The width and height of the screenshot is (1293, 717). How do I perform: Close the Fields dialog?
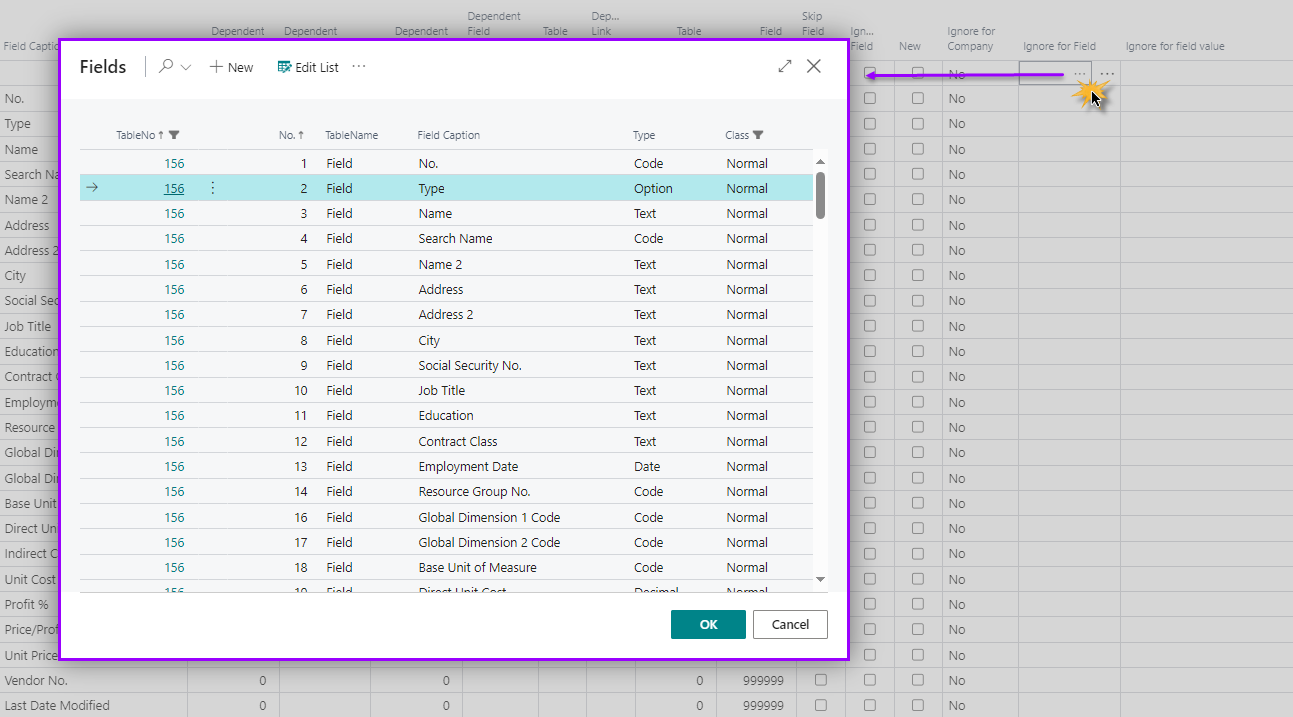click(814, 66)
